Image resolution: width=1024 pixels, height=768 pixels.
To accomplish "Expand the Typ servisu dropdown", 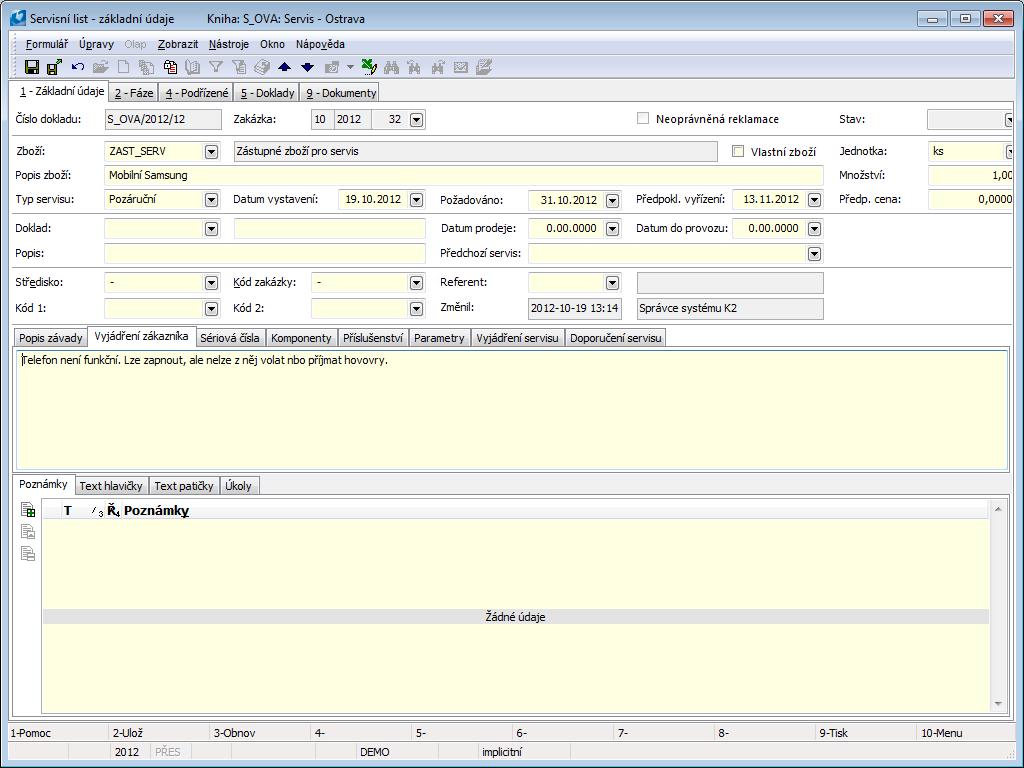I will click(211, 200).
